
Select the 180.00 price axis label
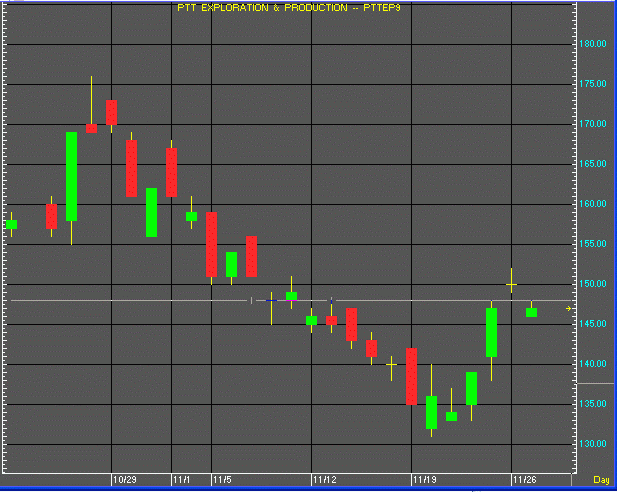tap(593, 44)
